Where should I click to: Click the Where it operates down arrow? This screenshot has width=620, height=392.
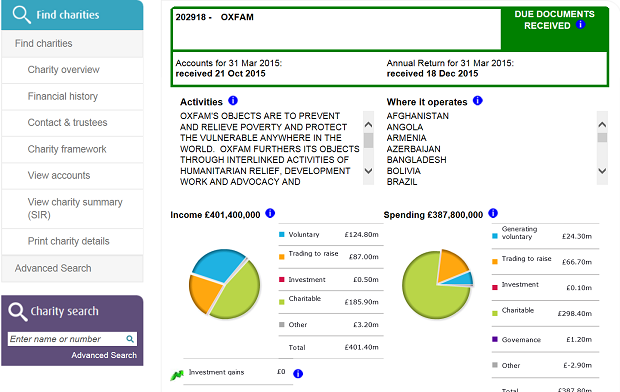pos(602,171)
